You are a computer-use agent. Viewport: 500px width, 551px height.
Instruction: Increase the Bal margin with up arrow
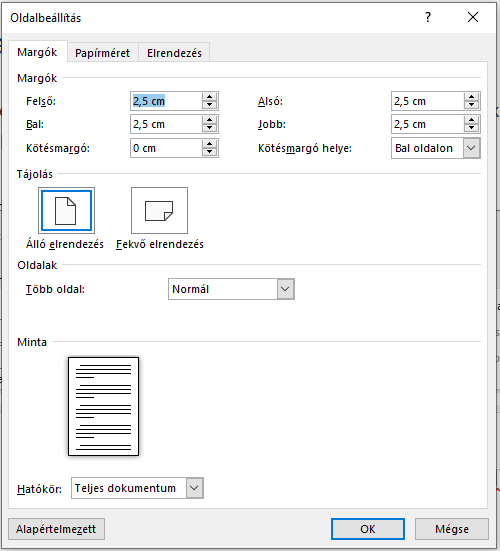click(209, 120)
